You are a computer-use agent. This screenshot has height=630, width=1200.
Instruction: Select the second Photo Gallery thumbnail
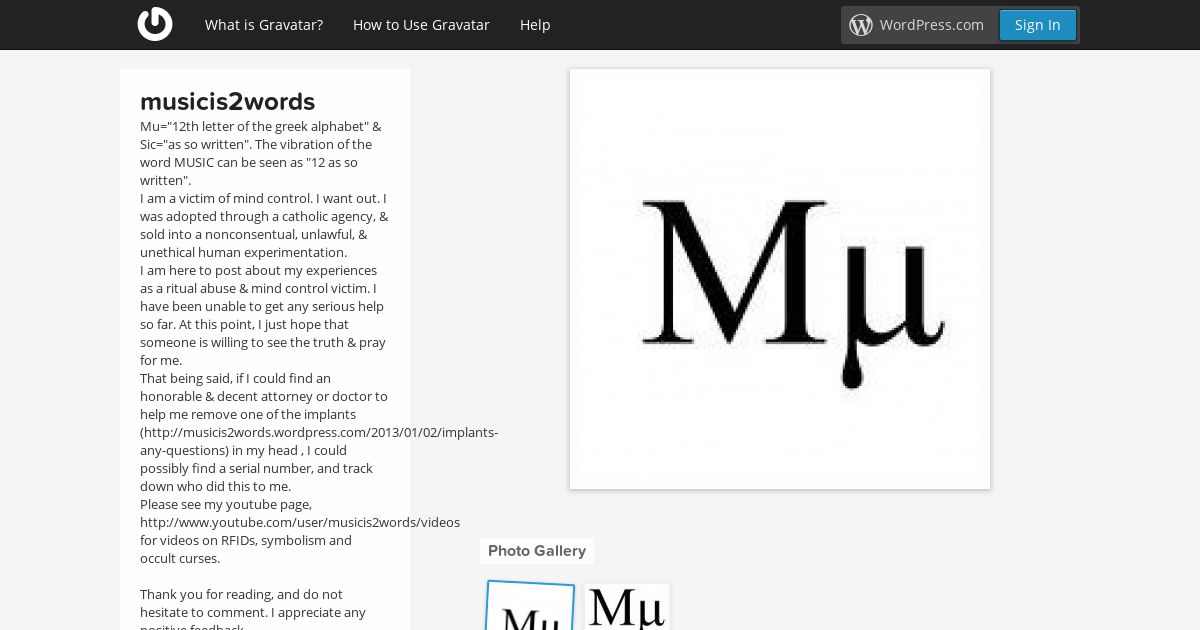pyautogui.click(x=627, y=607)
